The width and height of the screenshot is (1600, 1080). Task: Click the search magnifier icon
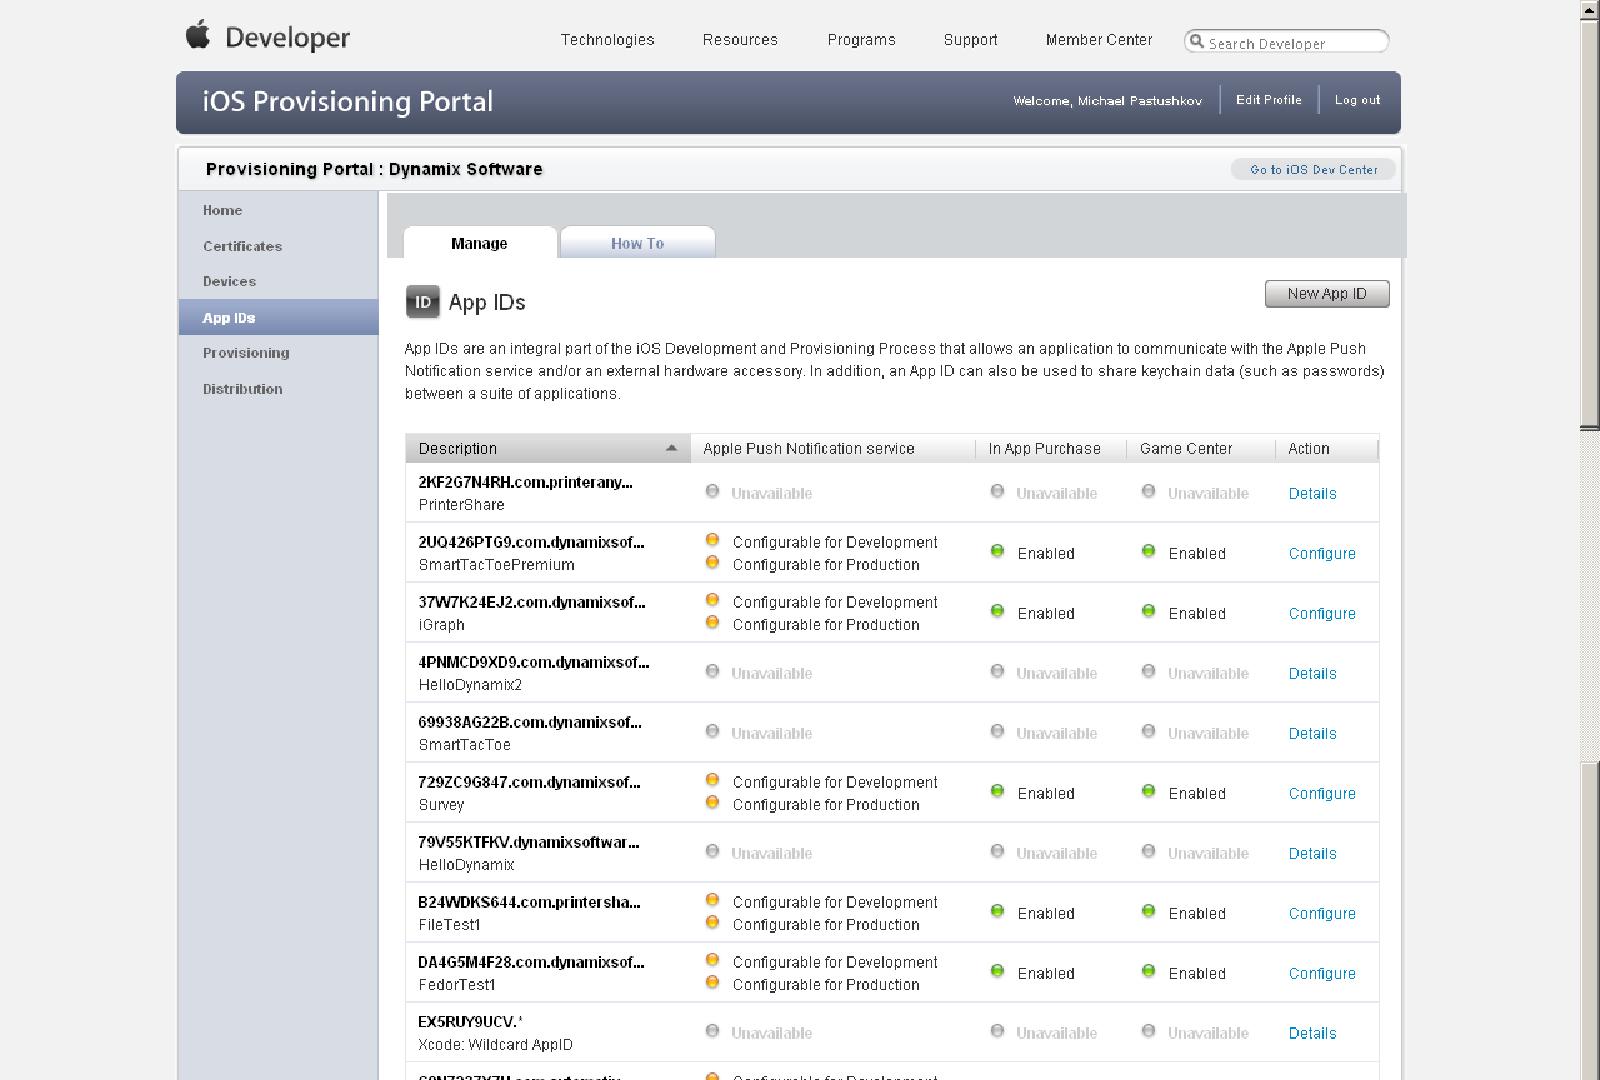[1196, 42]
